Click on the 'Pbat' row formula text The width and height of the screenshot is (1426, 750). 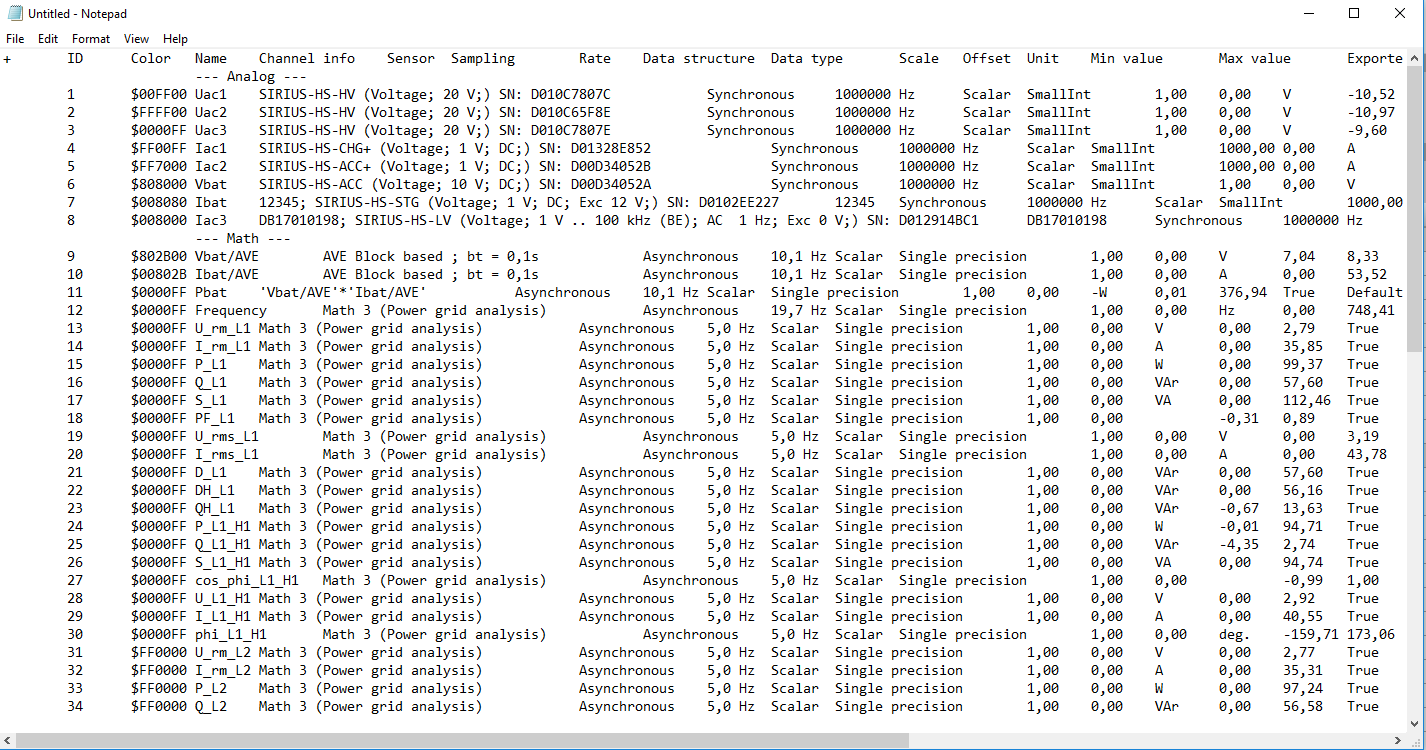click(343, 292)
